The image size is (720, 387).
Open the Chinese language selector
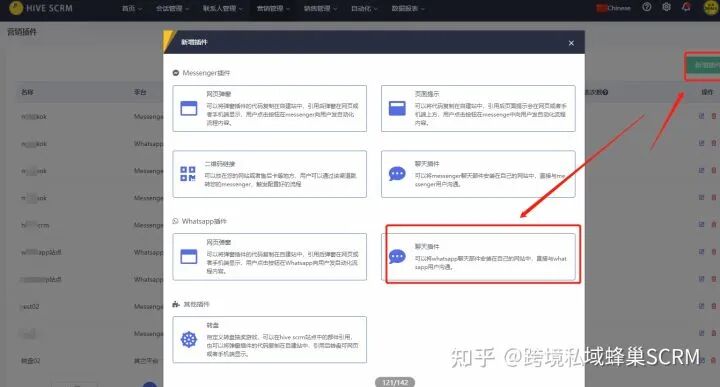pyautogui.click(x=613, y=8)
